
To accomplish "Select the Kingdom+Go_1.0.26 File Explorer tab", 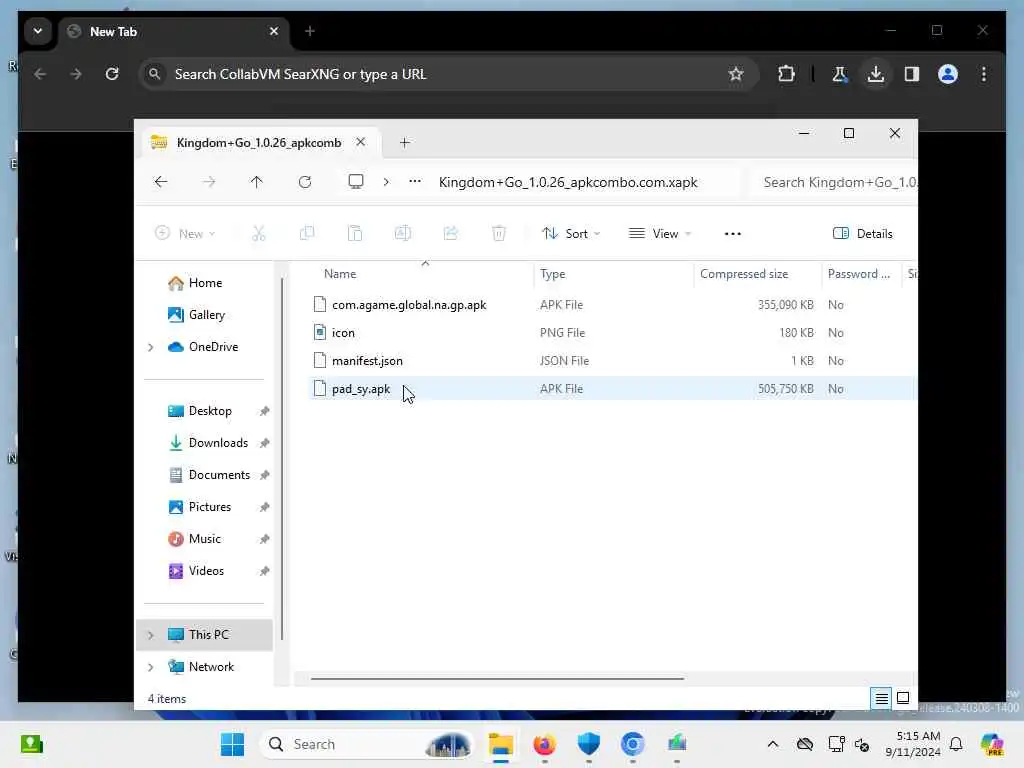I will (261, 142).
